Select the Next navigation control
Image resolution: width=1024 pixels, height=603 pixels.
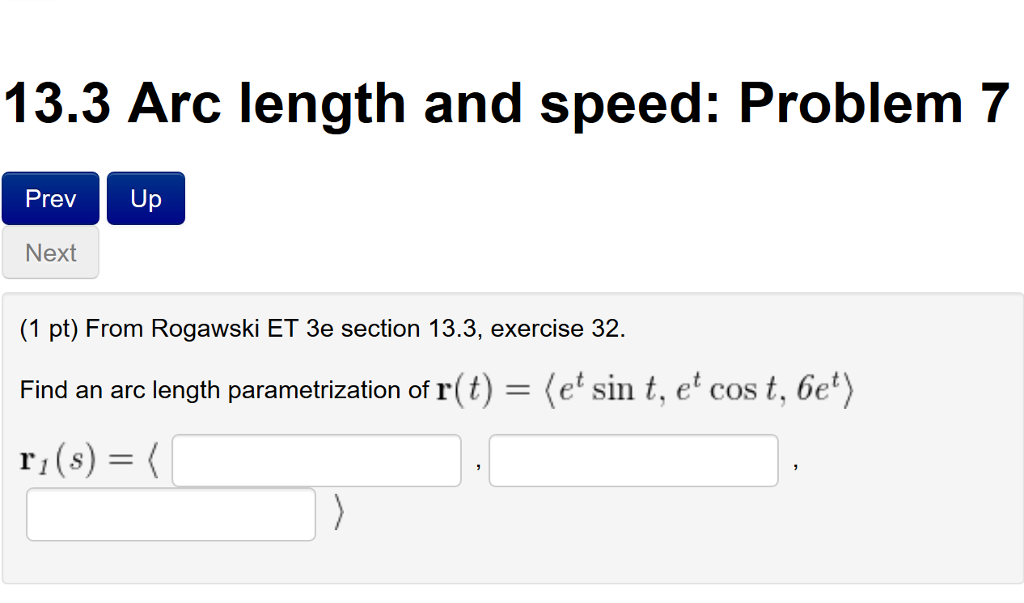50,252
